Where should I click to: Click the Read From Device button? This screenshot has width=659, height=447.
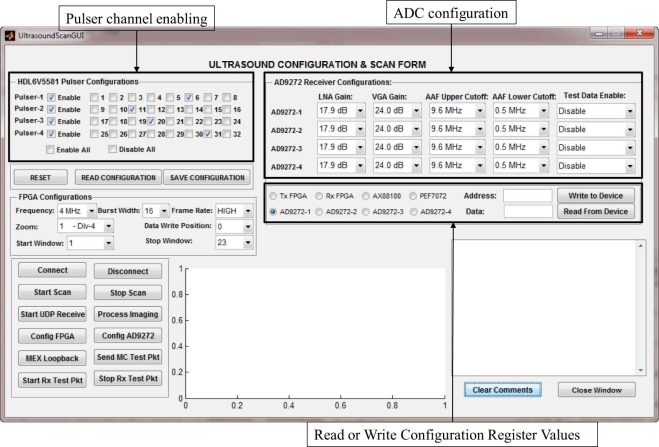[x=596, y=211]
